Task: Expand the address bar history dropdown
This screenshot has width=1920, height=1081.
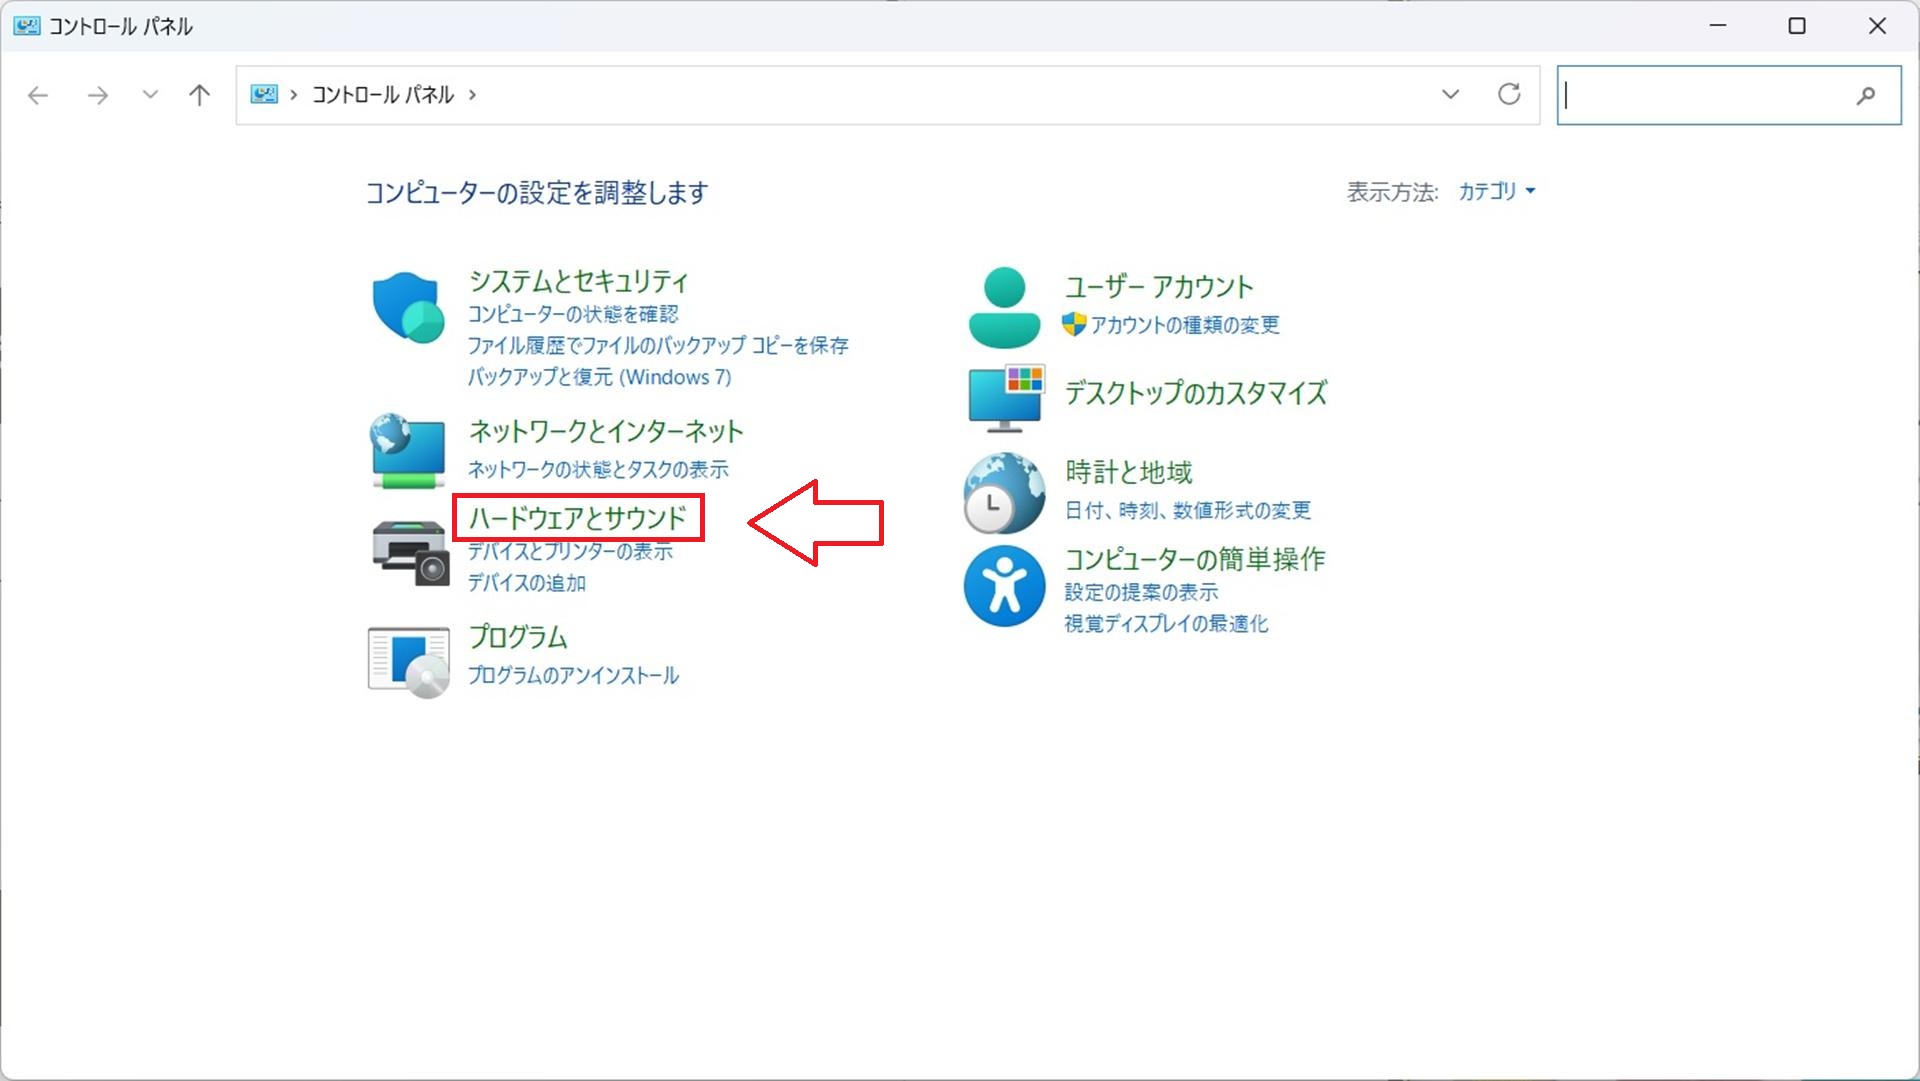Action: (x=1450, y=95)
